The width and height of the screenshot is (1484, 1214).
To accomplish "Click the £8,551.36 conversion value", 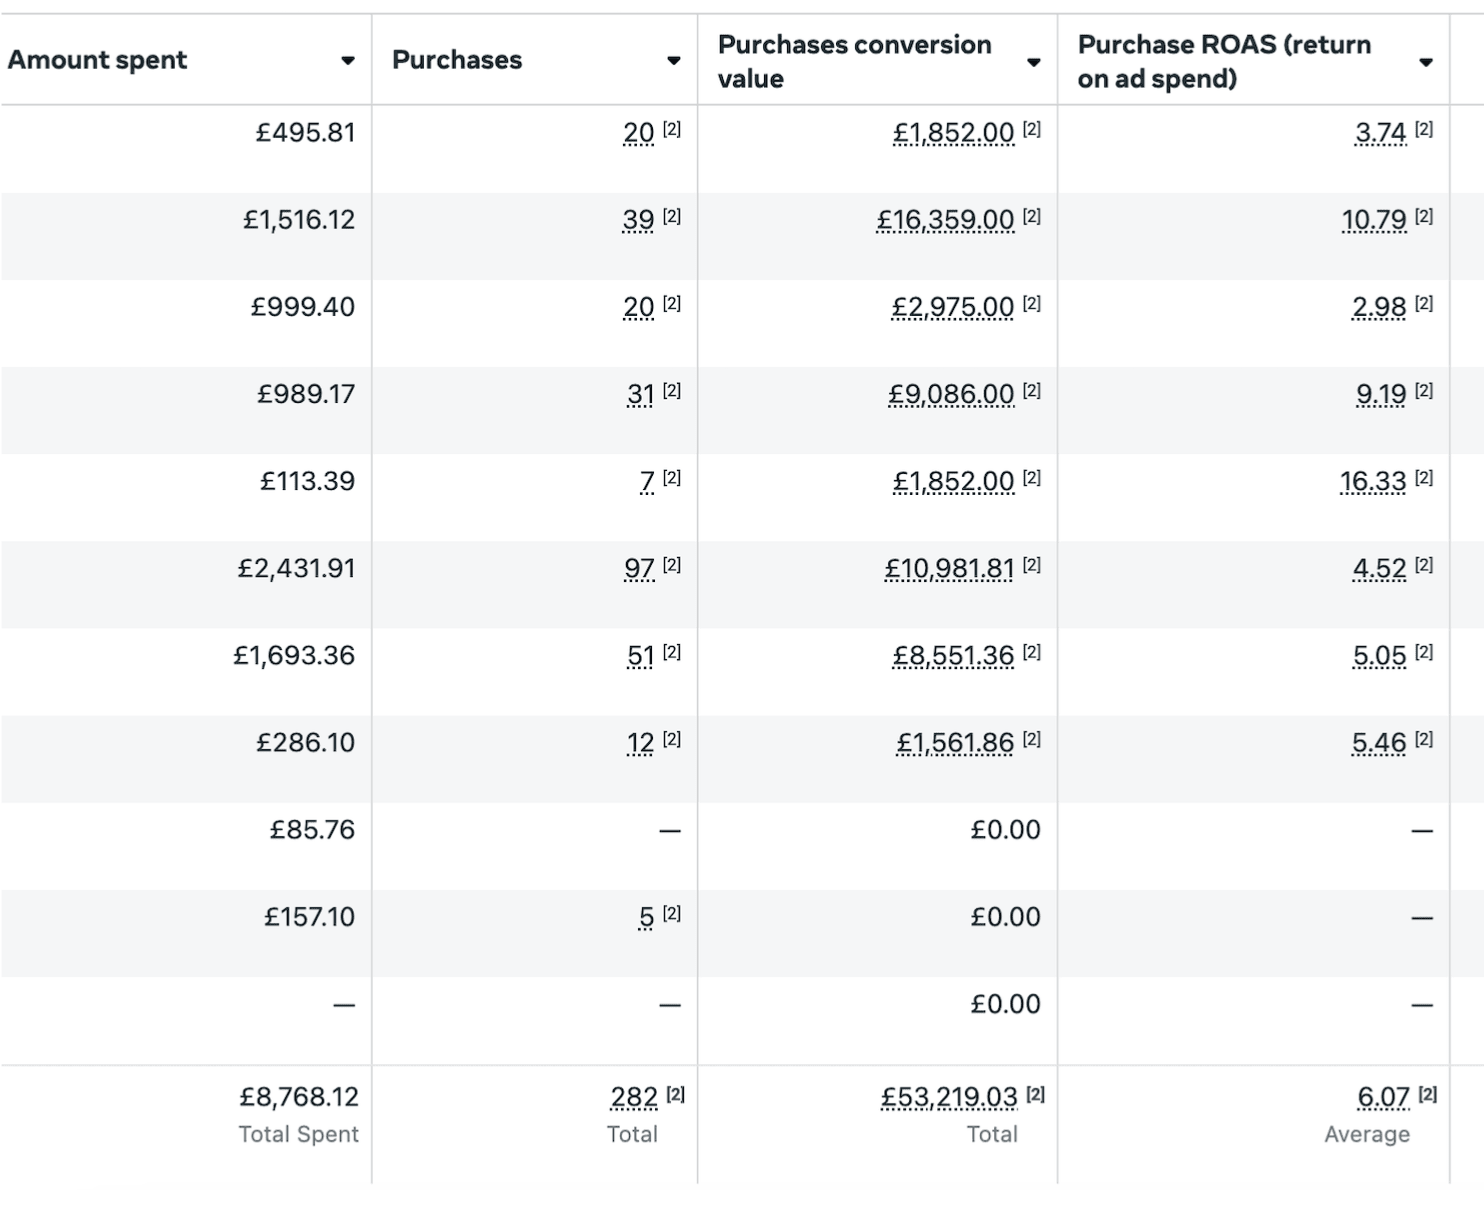I will click(954, 656).
